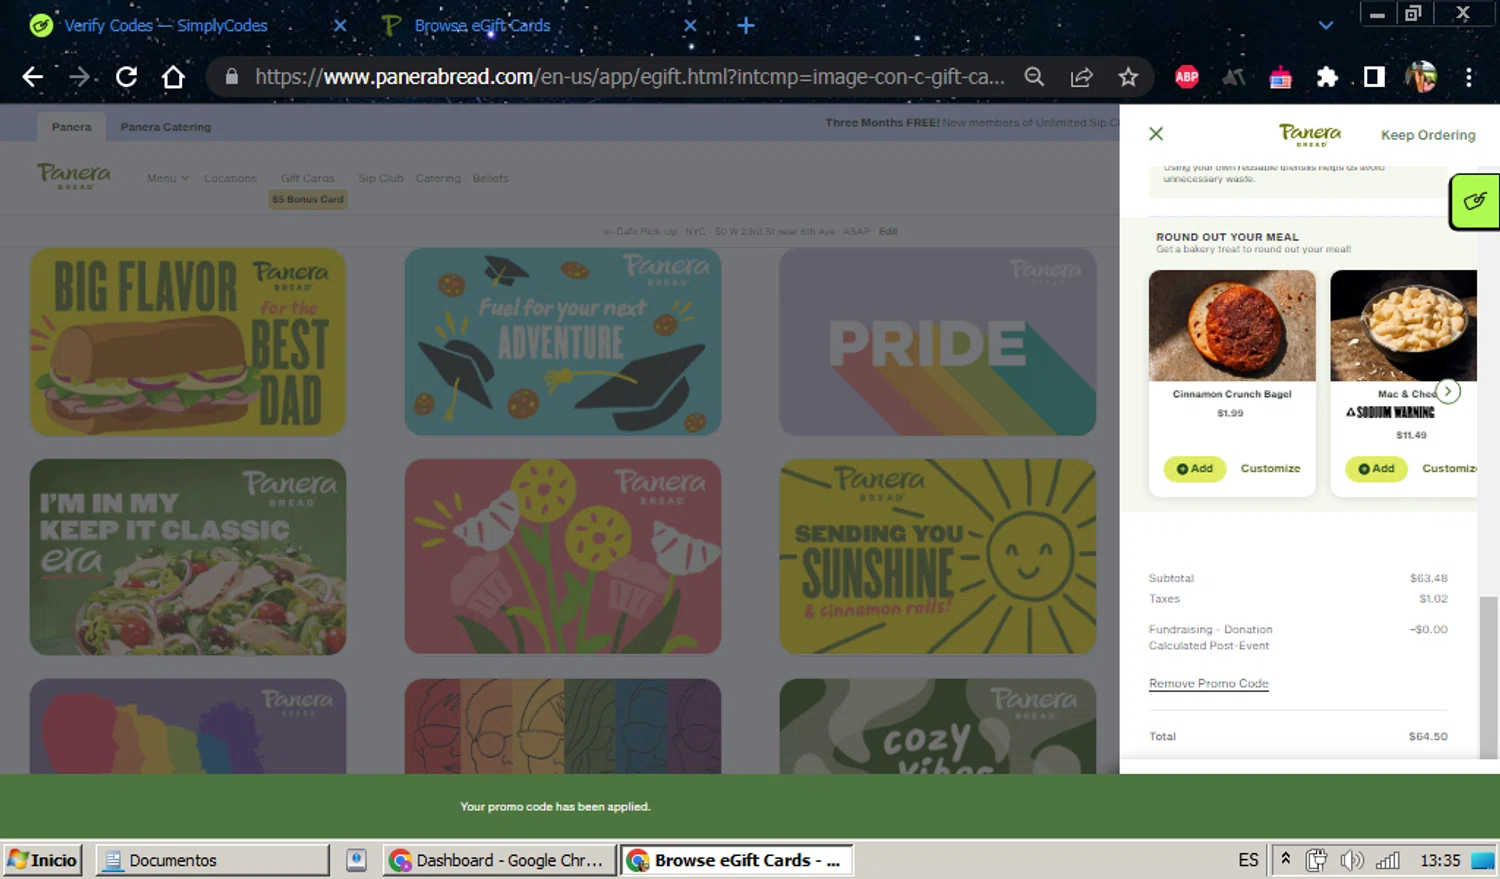Click Remove Promo Code link

(1208, 684)
